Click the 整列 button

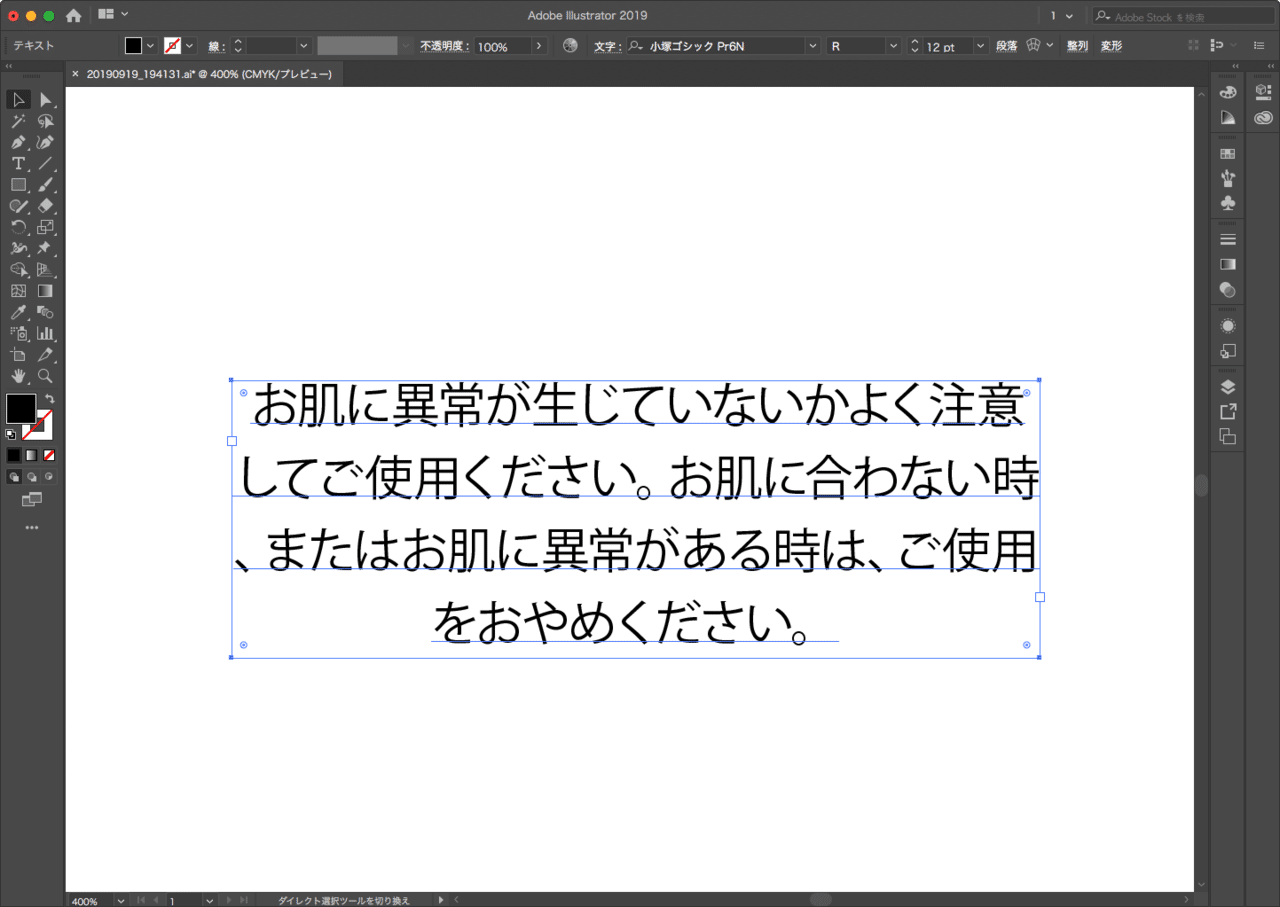tap(1076, 45)
